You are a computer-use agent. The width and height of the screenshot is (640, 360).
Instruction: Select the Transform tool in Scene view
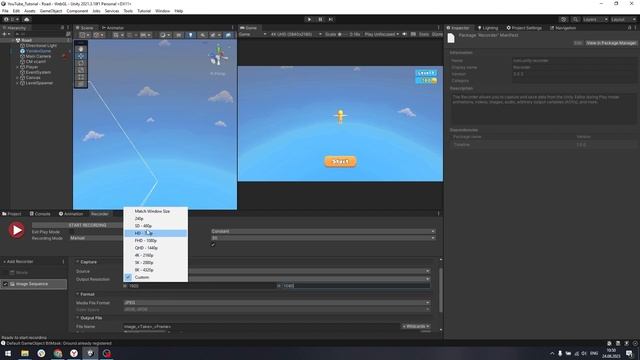click(81, 84)
